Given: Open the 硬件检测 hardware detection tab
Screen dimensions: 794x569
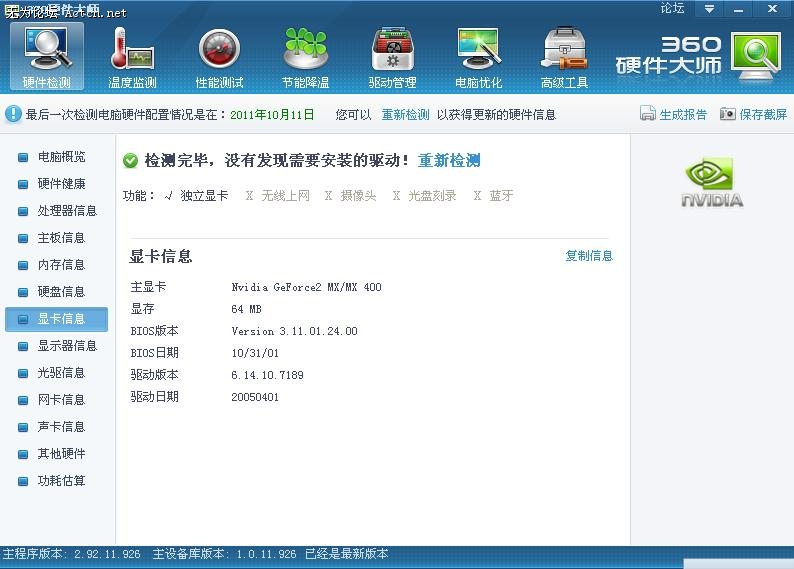Looking at the screenshot, I should pos(47,57).
